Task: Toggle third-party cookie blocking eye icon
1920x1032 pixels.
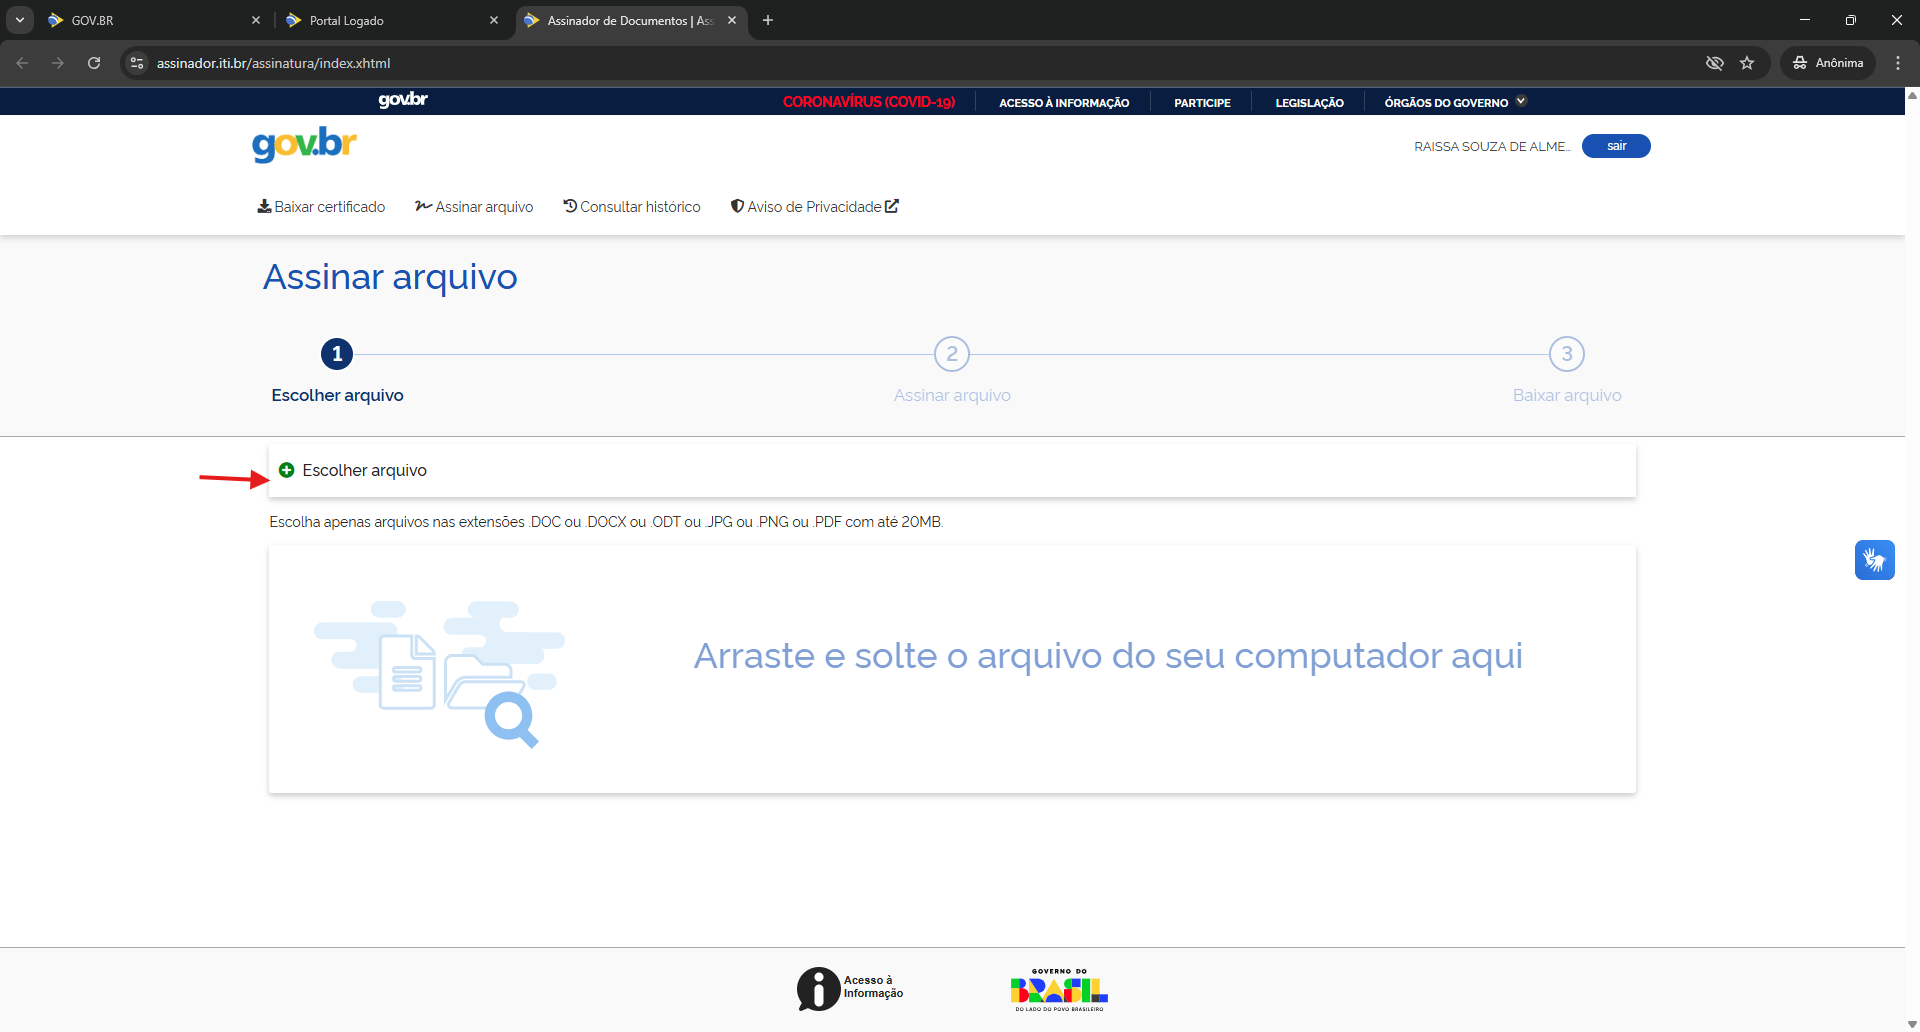Action: coord(1715,62)
